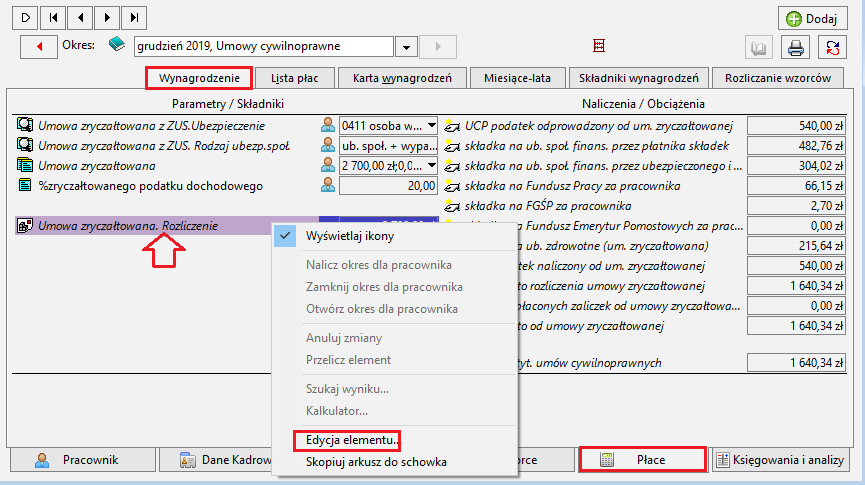
Task: Click the book icon next to Okres
Action: point(116,44)
